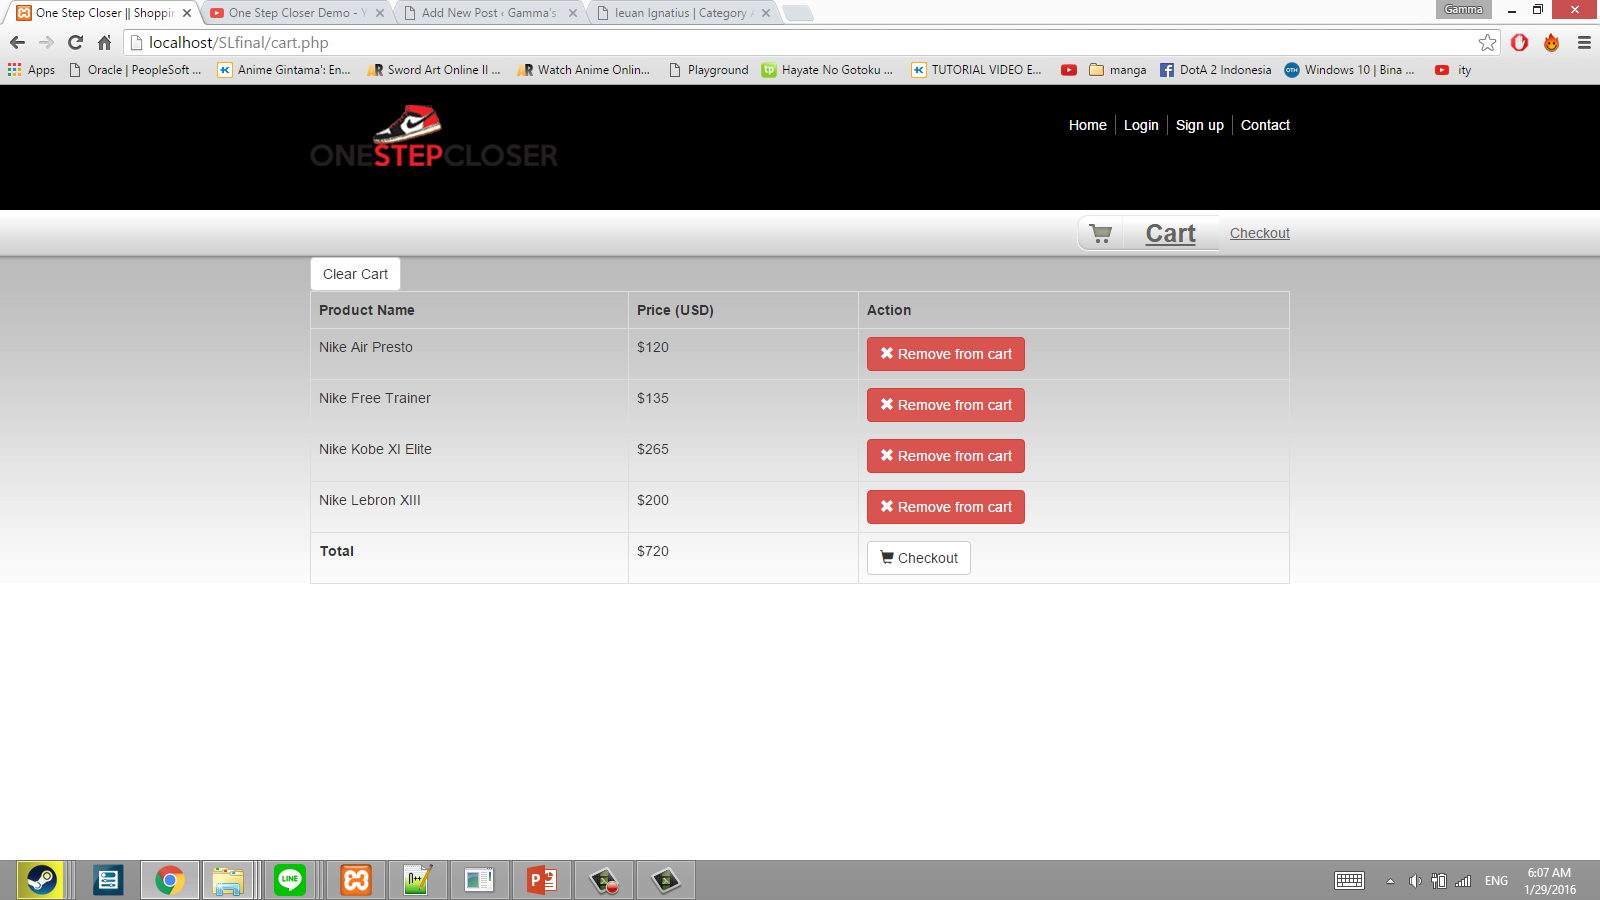Open the YouTube bookmark icon before manga folder

[1069, 70]
